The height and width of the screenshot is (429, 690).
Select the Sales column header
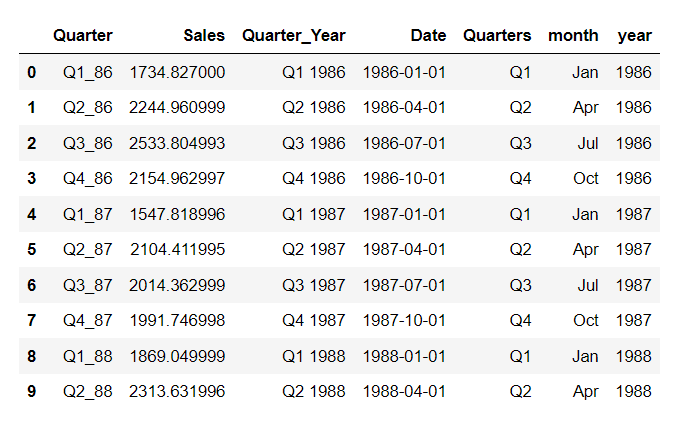(x=204, y=36)
